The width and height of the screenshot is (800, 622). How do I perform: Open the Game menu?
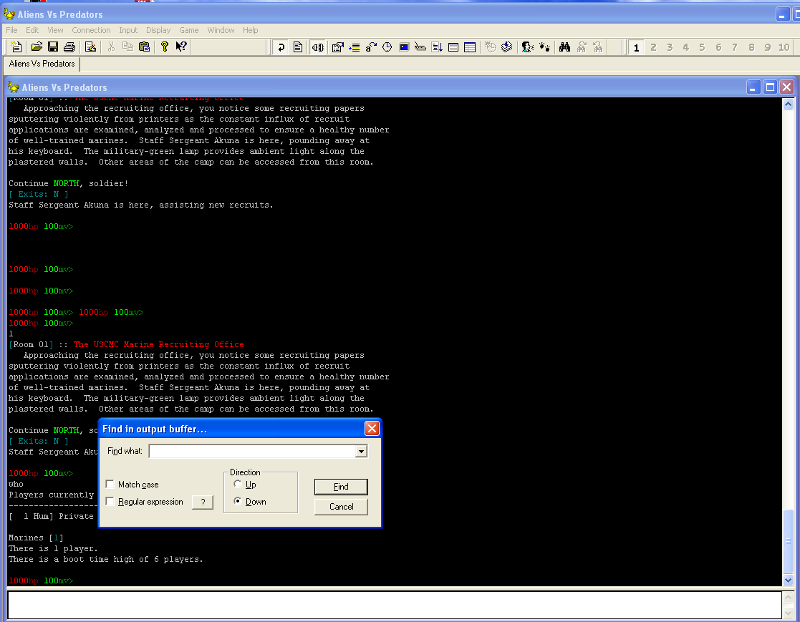[189, 30]
